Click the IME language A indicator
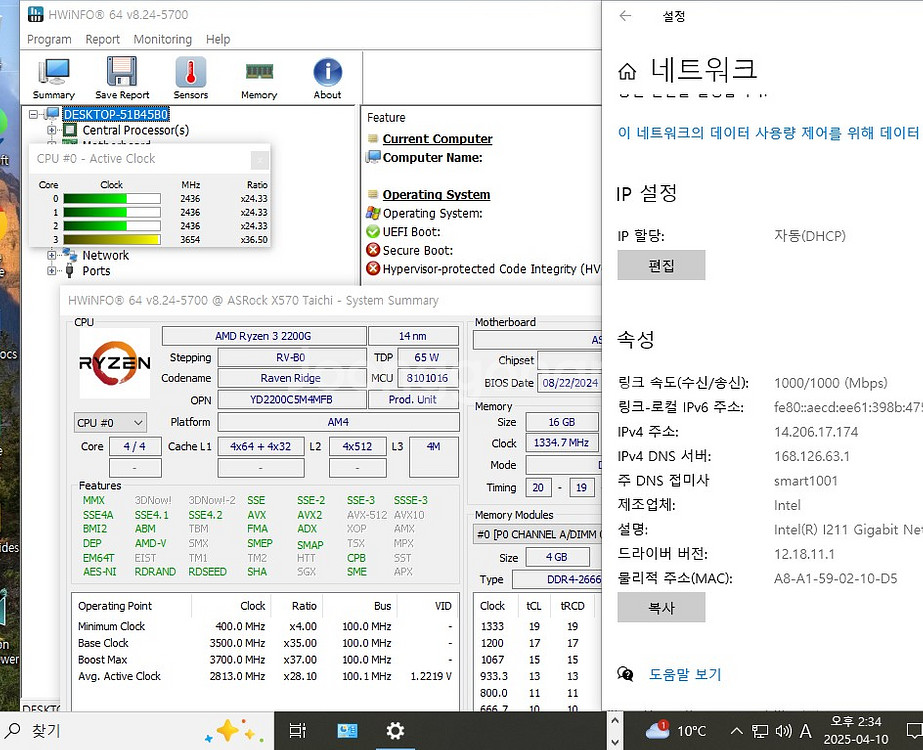This screenshot has height=750, width=923. [805, 731]
